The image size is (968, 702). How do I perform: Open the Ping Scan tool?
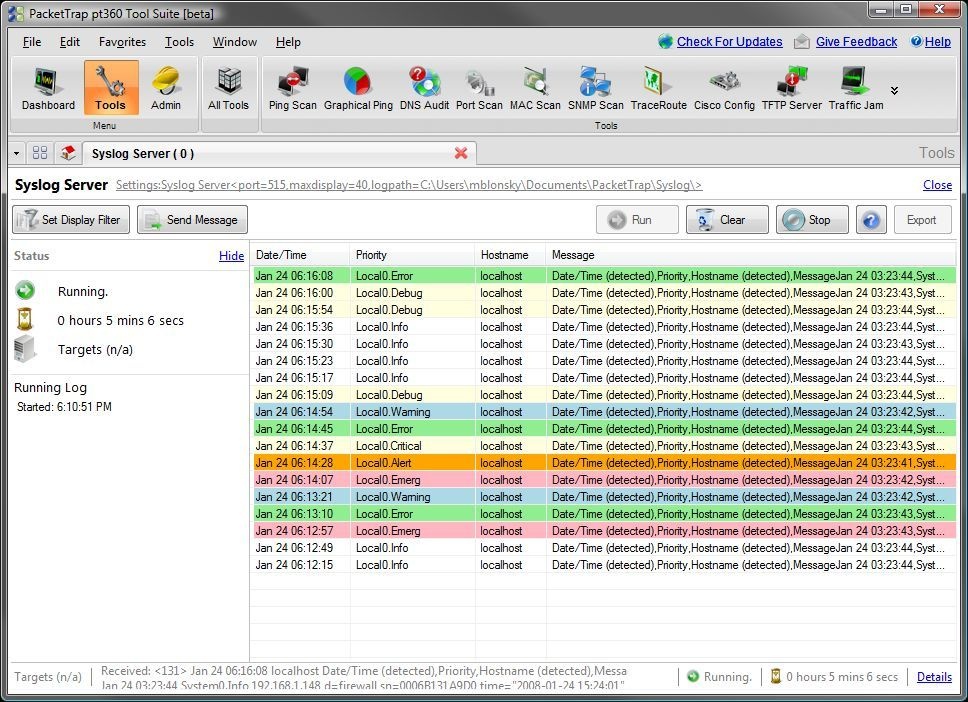292,89
